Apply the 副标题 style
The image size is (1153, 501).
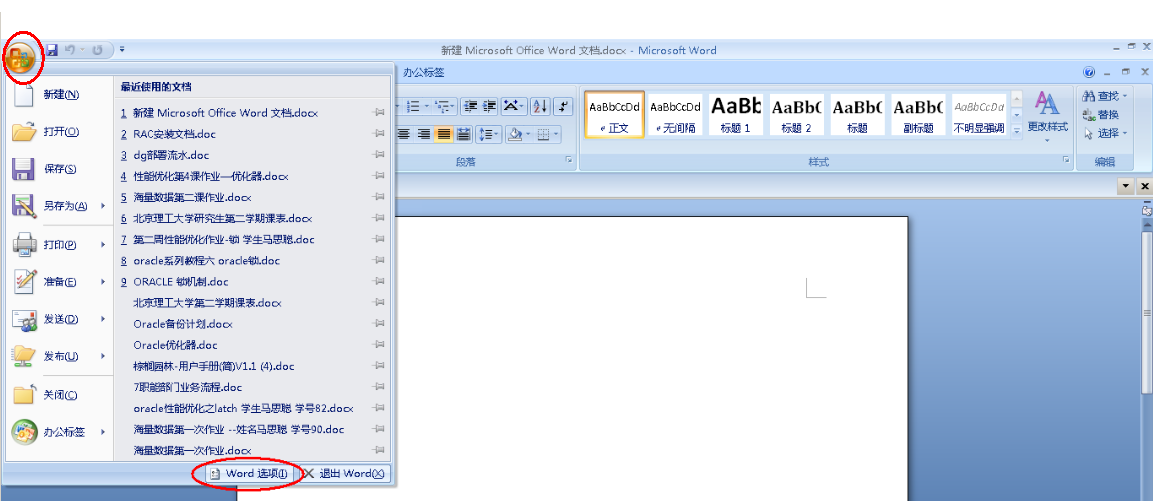pyautogui.click(x=918, y=114)
